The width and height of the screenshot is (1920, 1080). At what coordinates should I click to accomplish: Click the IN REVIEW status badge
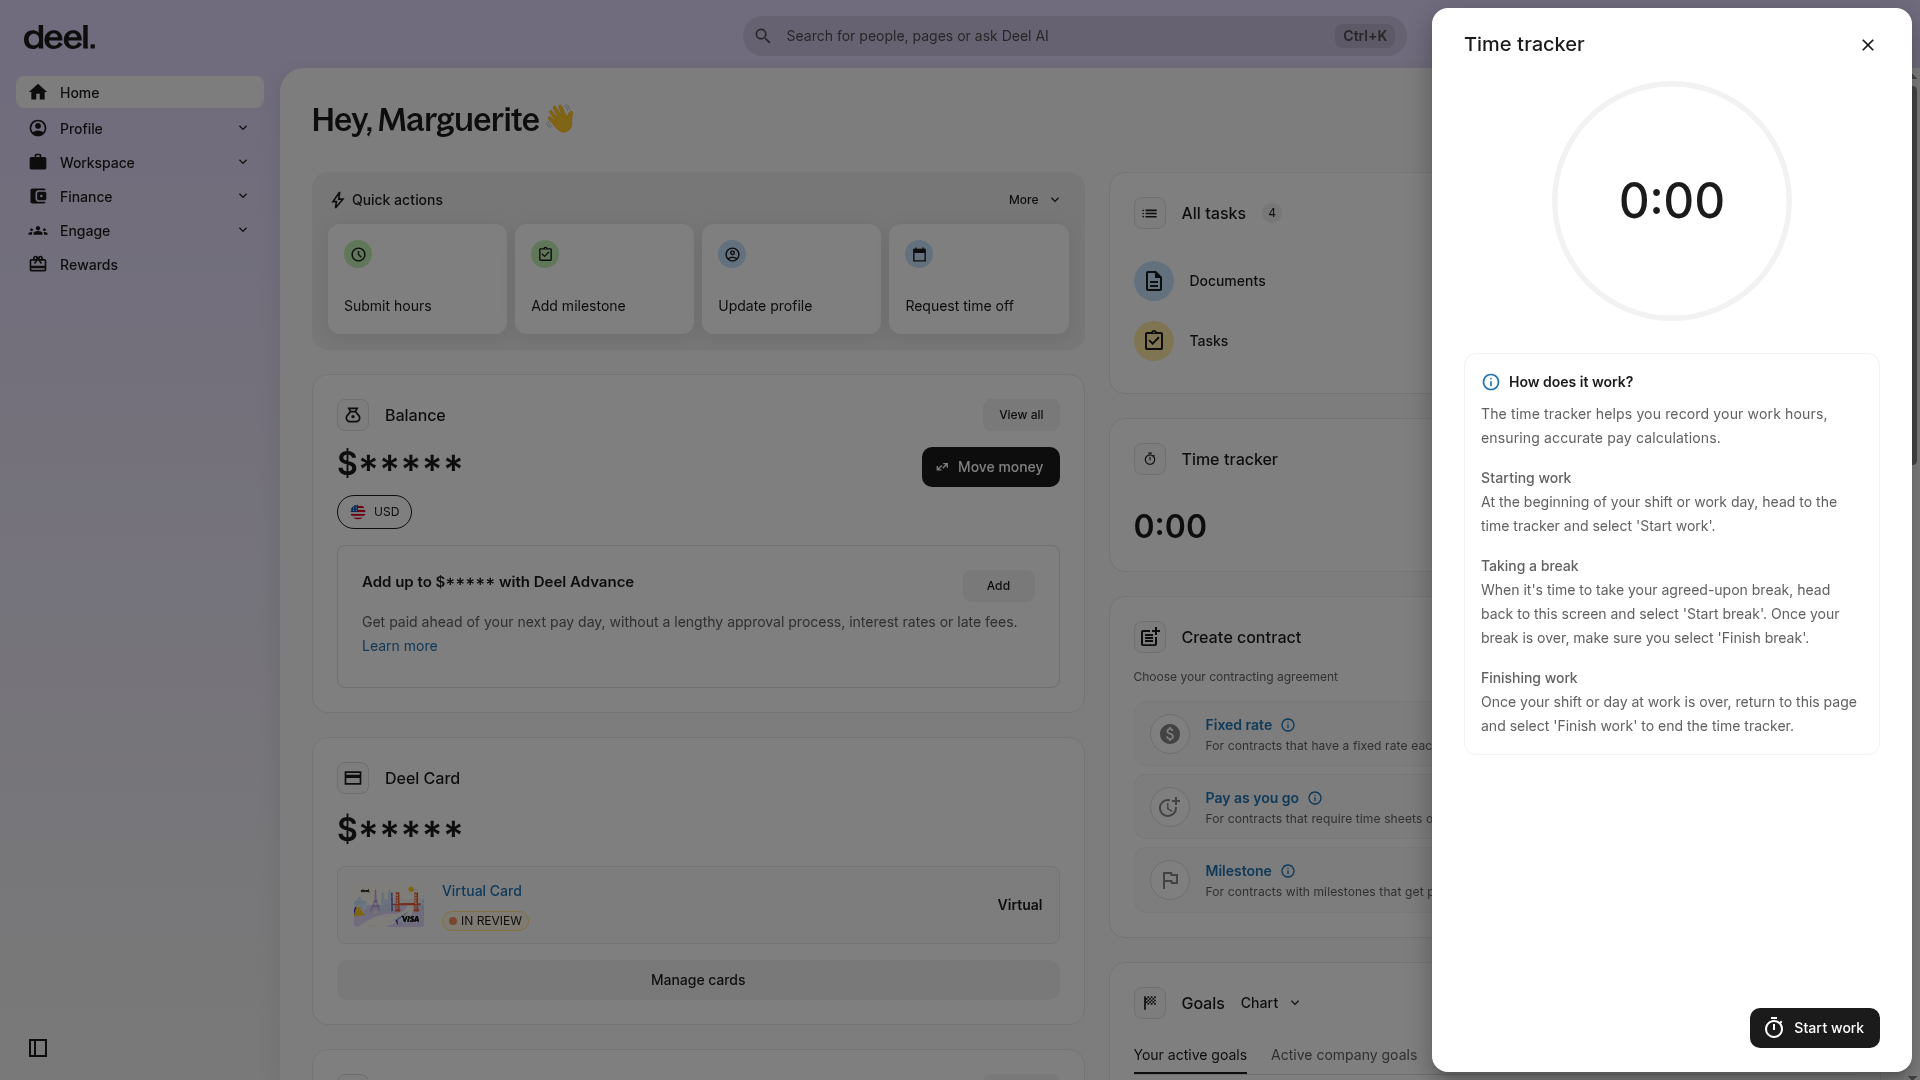tap(486, 921)
